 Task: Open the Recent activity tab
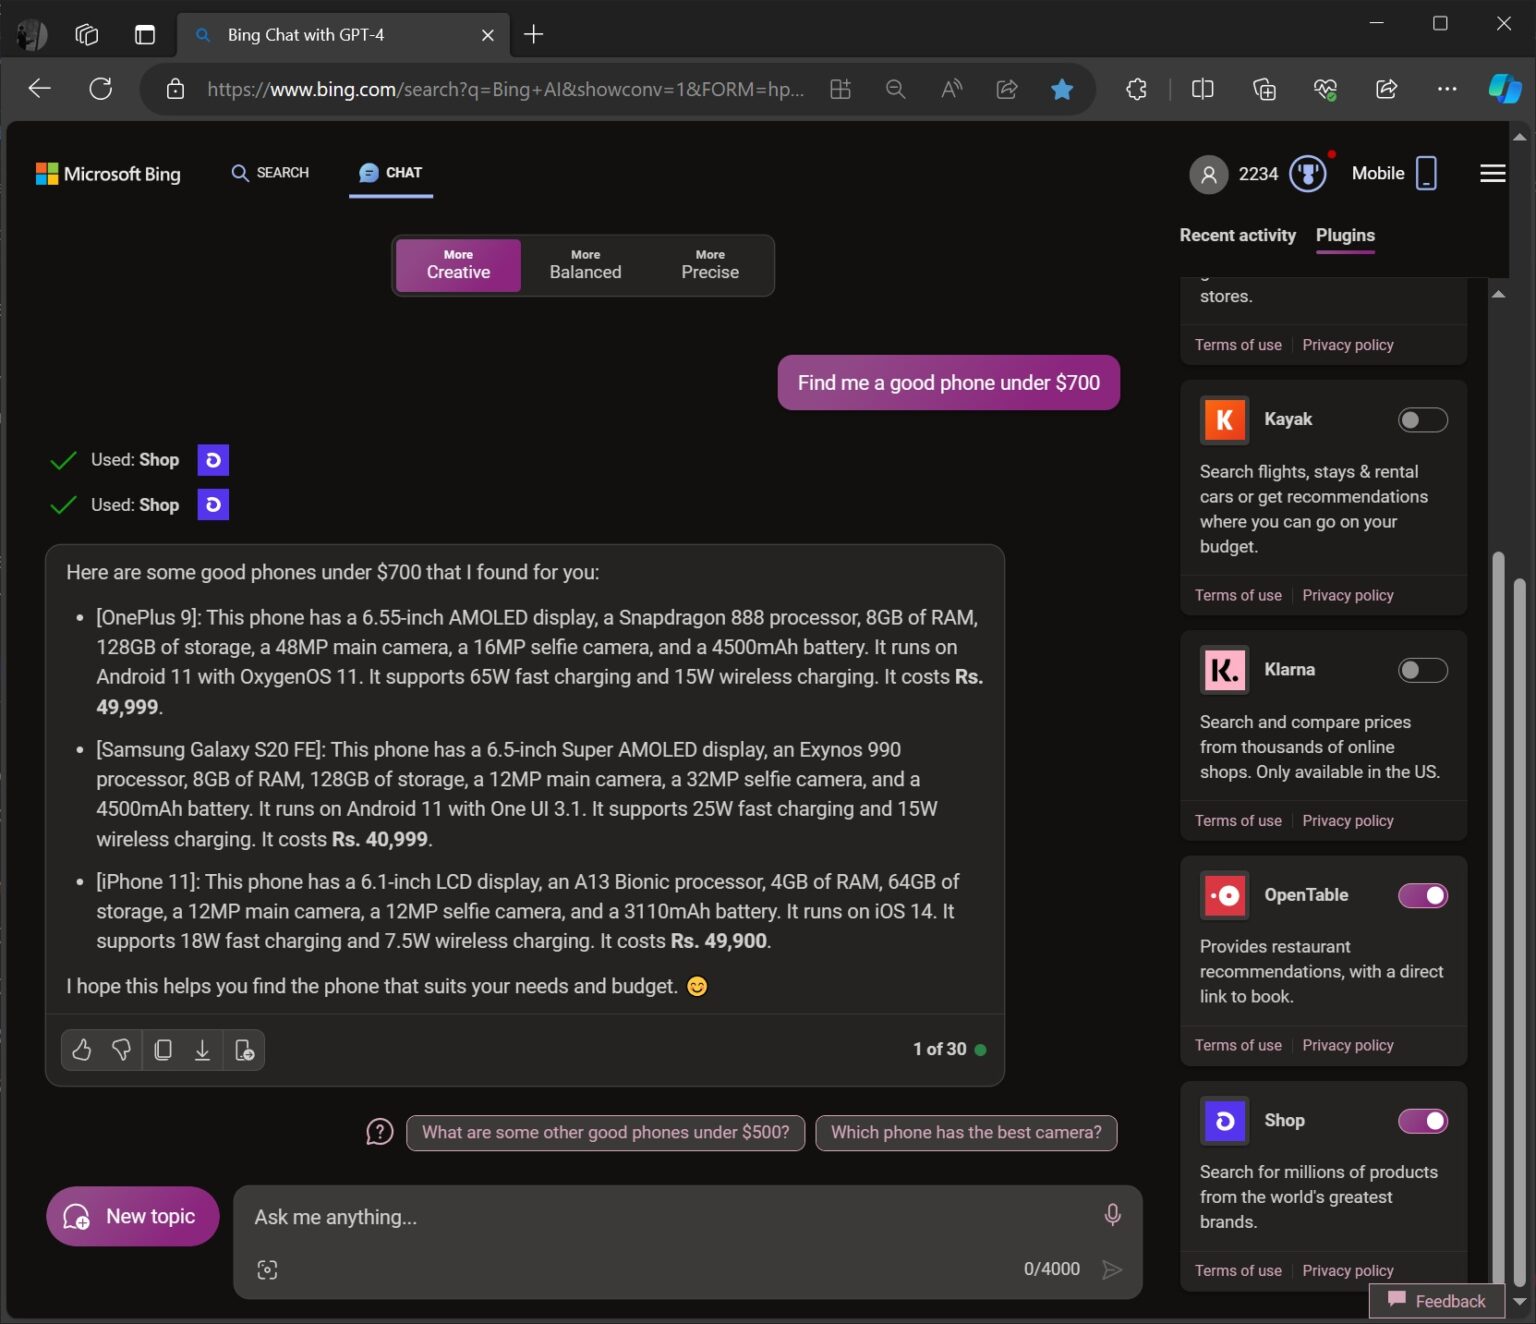pyautogui.click(x=1237, y=235)
